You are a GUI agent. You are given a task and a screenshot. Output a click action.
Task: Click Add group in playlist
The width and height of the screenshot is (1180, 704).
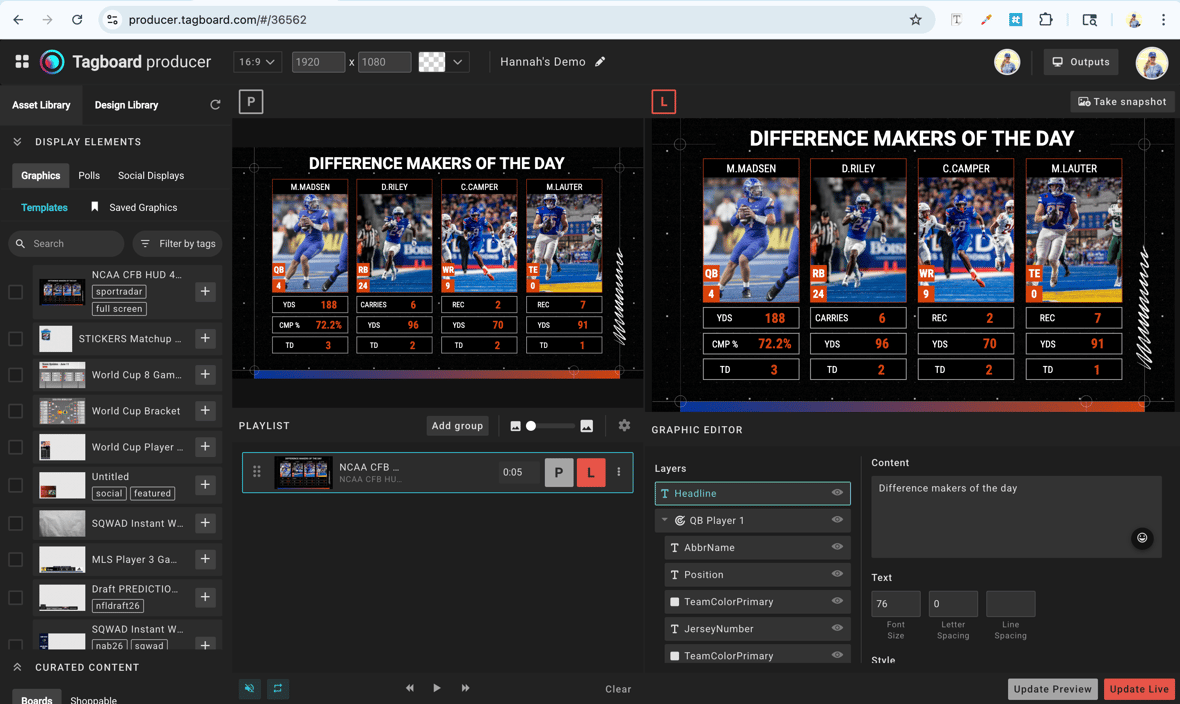[457, 425]
